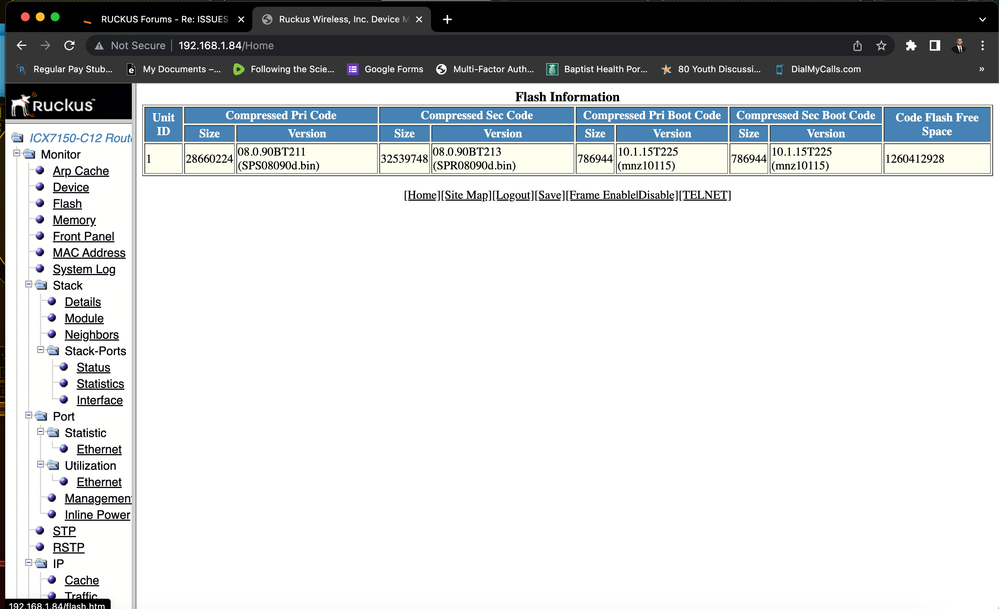Image resolution: width=999 pixels, height=609 pixels.
Task: Open the Google Forms bookmark
Action: (384, 69)
